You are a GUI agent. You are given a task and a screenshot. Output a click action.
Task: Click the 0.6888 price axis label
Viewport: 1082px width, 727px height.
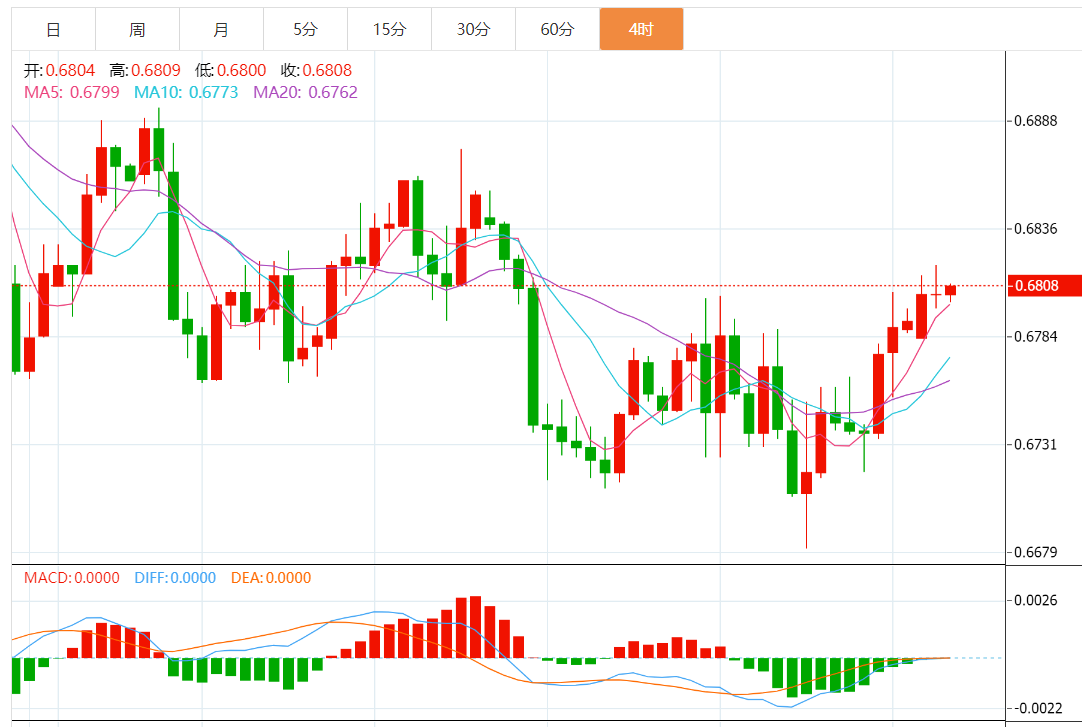[x=1036, y=121]
